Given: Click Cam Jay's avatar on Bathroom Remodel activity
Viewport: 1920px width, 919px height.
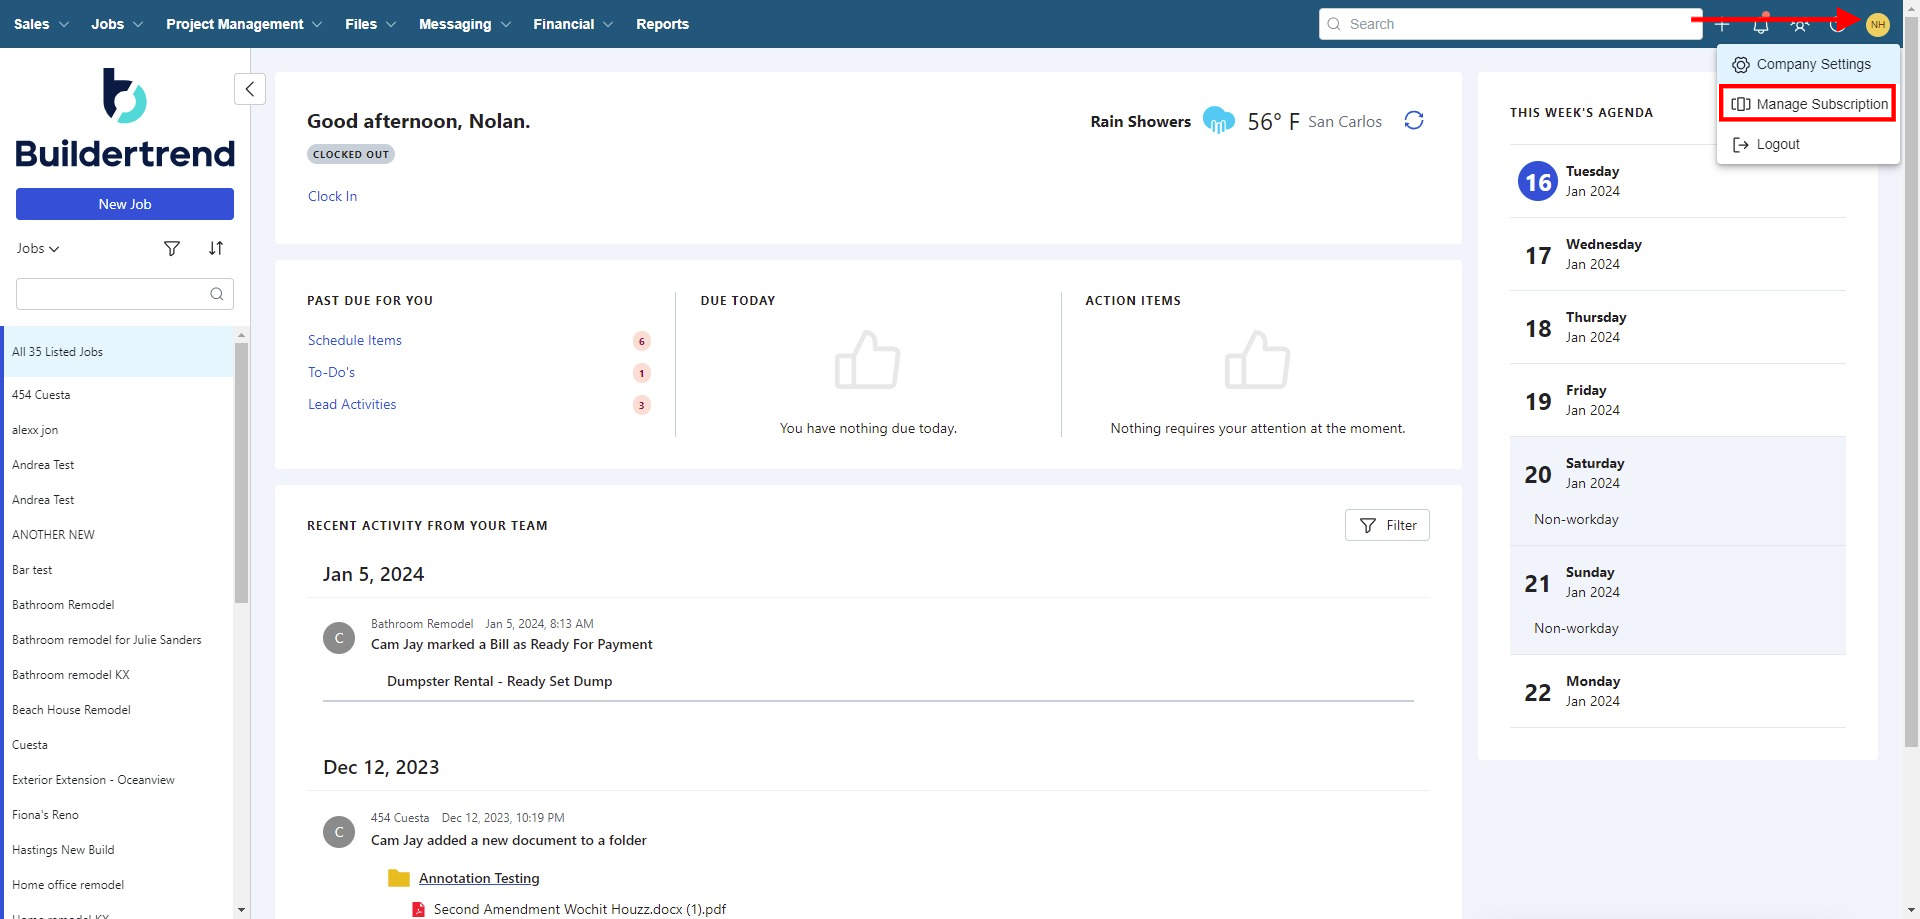Looking at the screenshot, I should tap(339, 638).
